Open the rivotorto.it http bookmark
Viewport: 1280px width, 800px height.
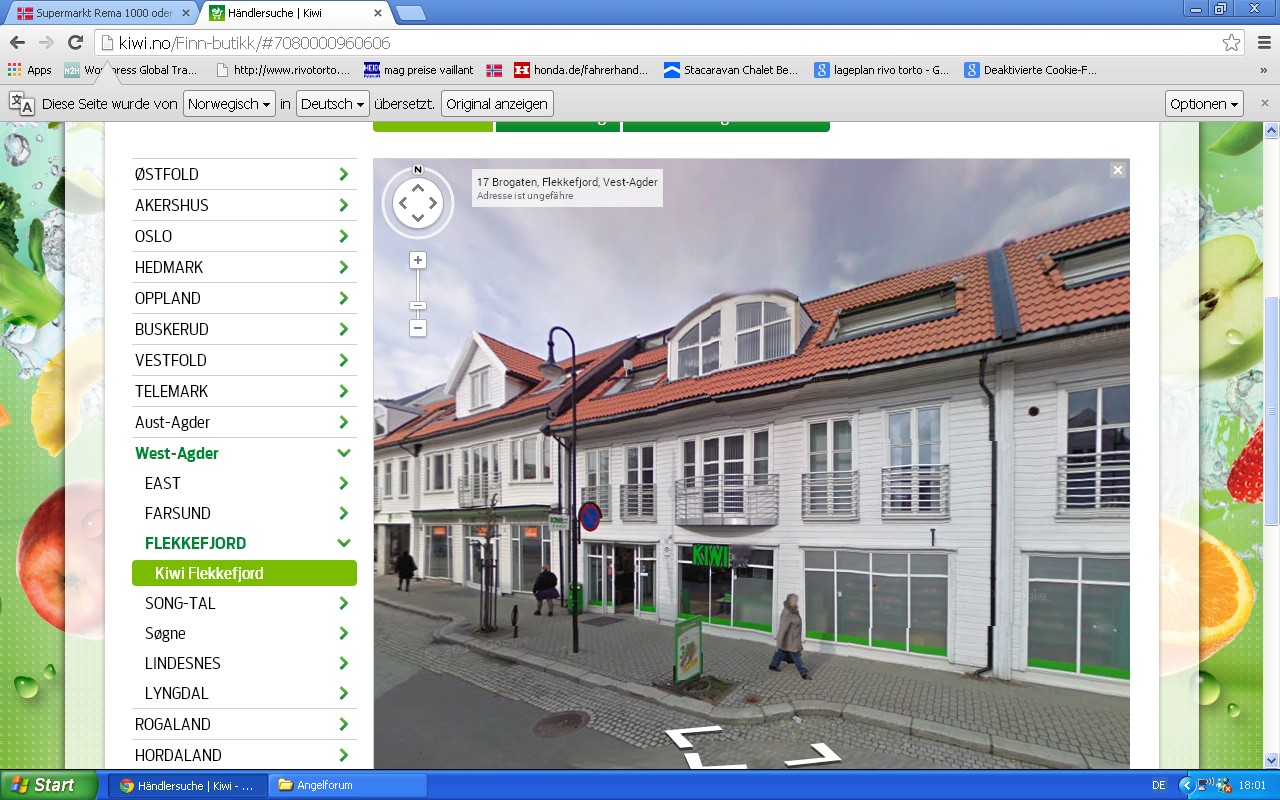tap(283, 70)
